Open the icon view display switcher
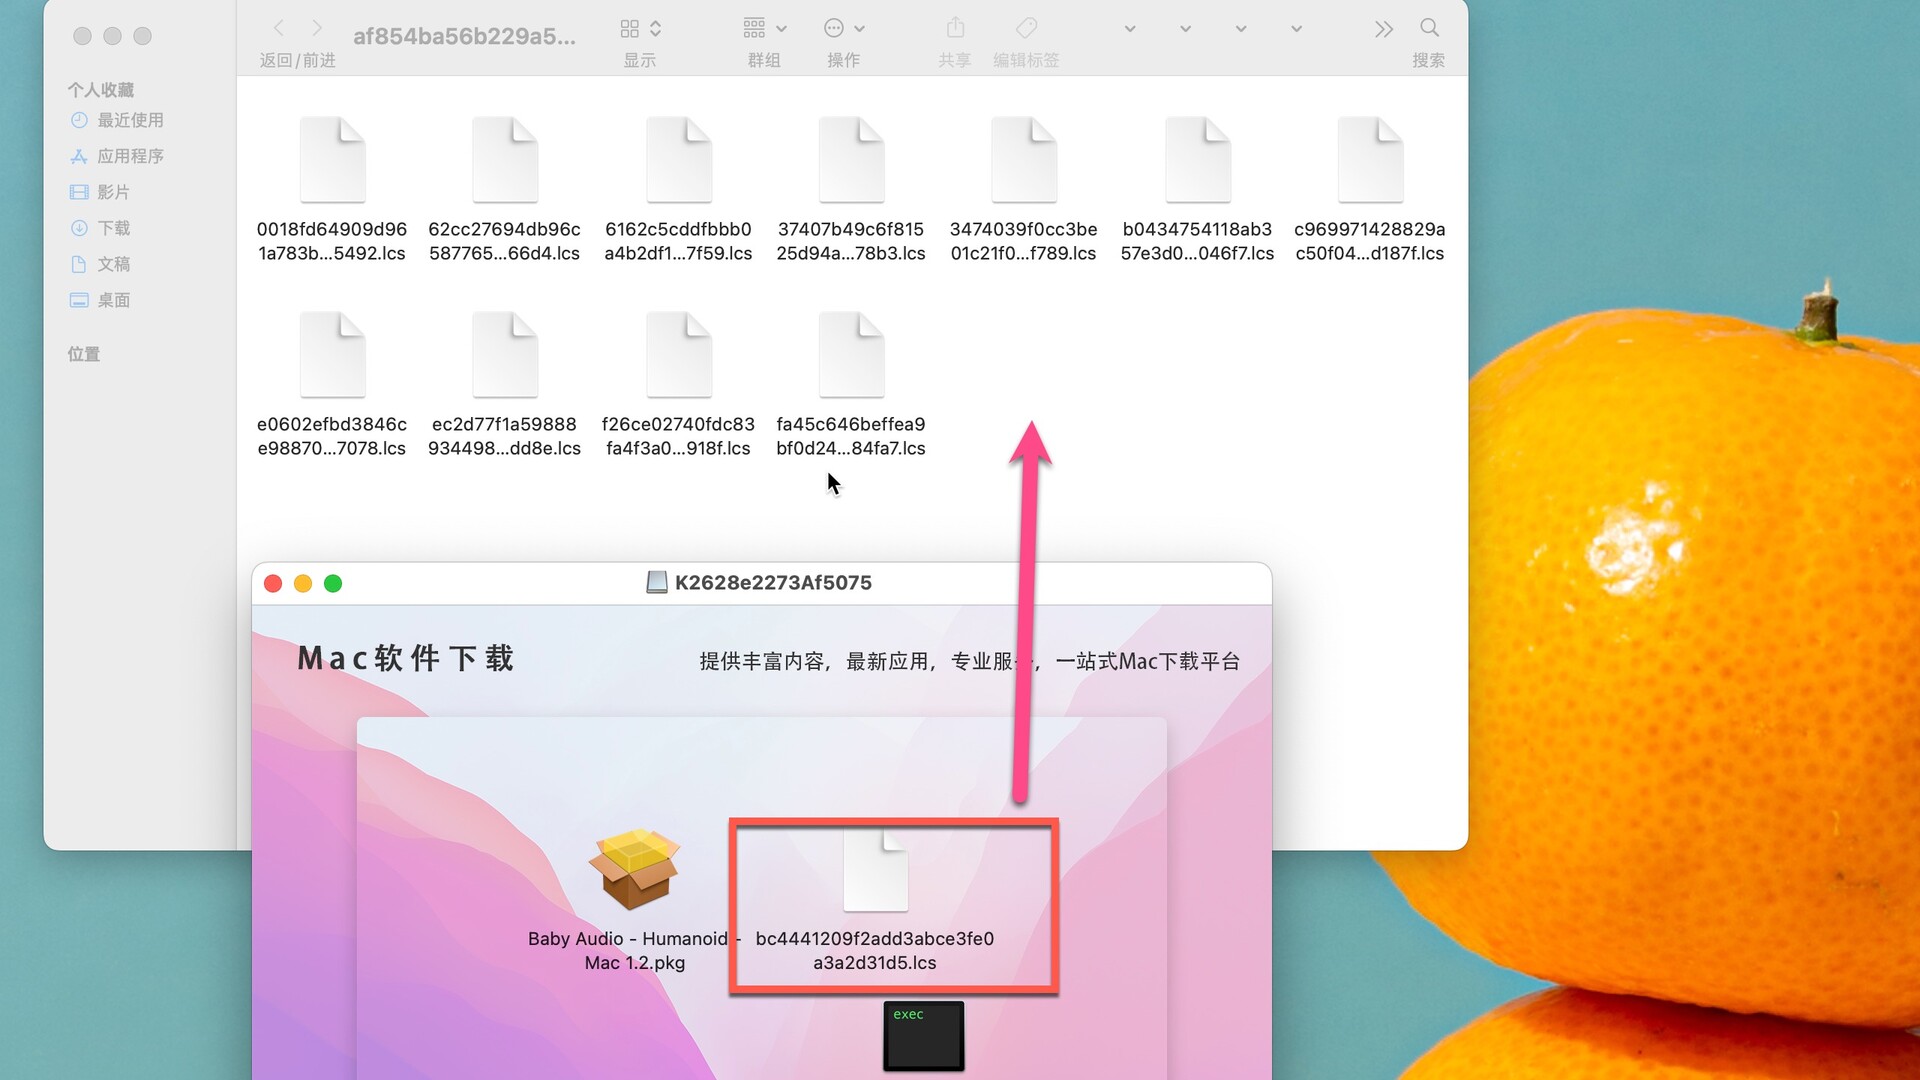The image size is (1920, 1080). (x=641, y=28)
